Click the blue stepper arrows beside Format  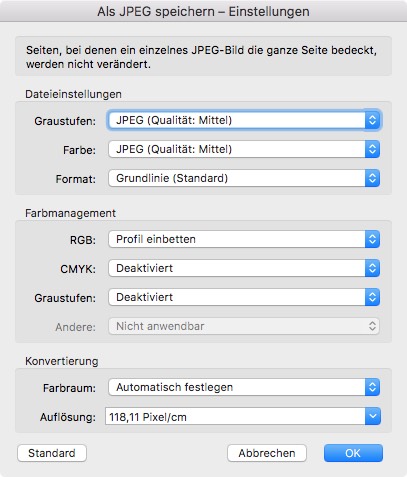(372, 178)
